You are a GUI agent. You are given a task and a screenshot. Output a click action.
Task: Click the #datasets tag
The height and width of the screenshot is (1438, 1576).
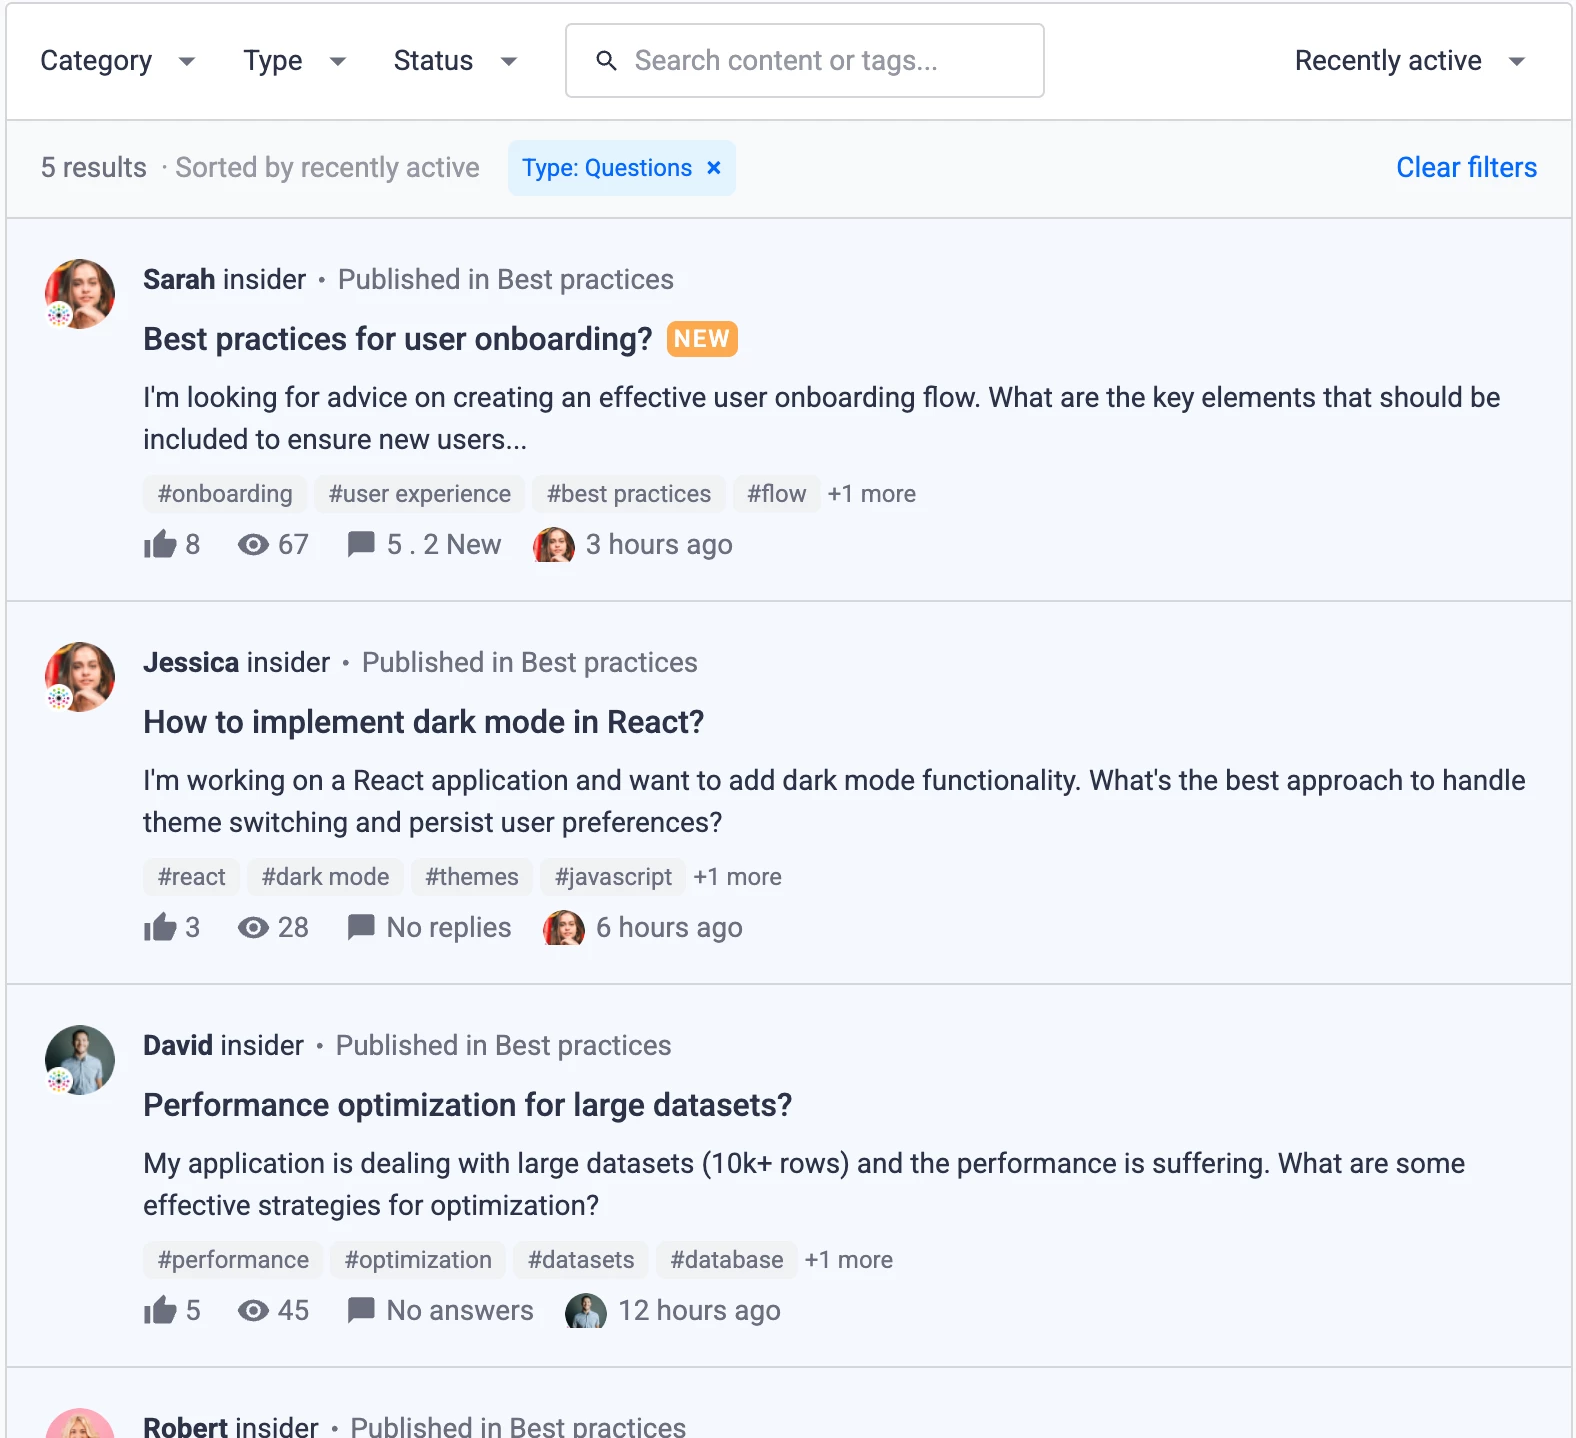(x=581, y=1260)
